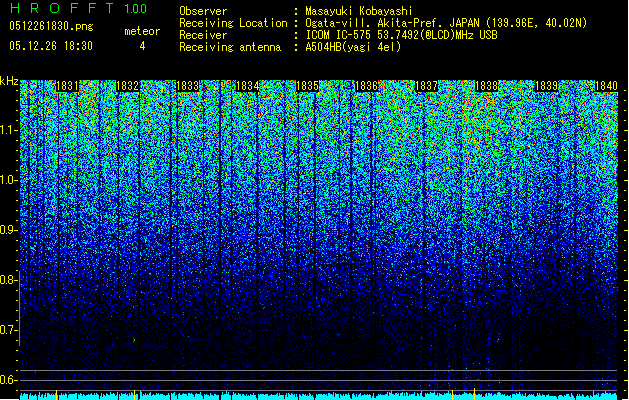The width and height of the screenshot is (629, 400).
Task: Click the observer name Masayuki Kobayashi
Action: point(359,11)
